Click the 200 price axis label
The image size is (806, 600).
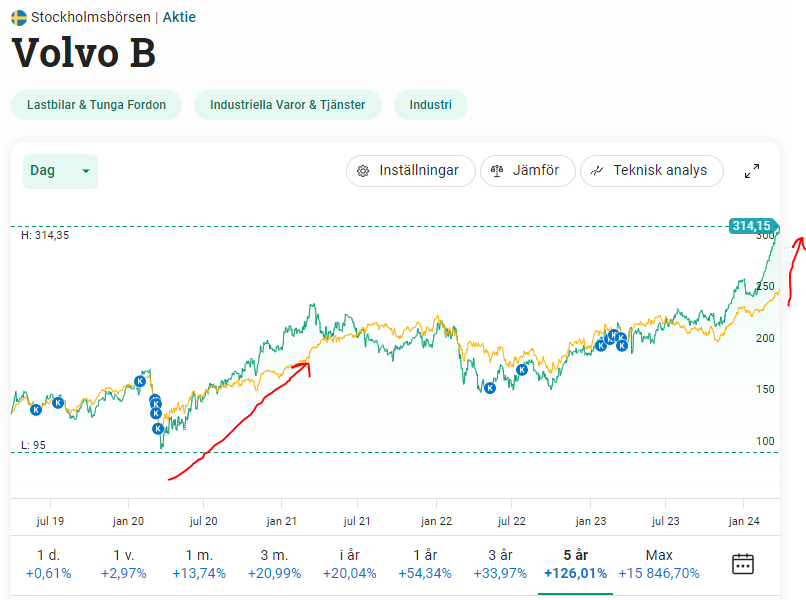[x=765, y=338]
